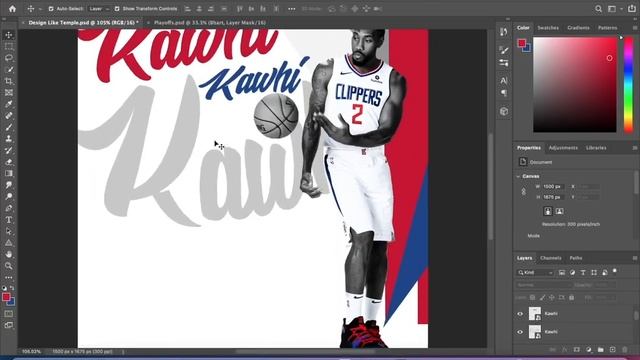640x360 pixels.
Task: Click portrait canvas orientation button
Action: coord(548,211)
